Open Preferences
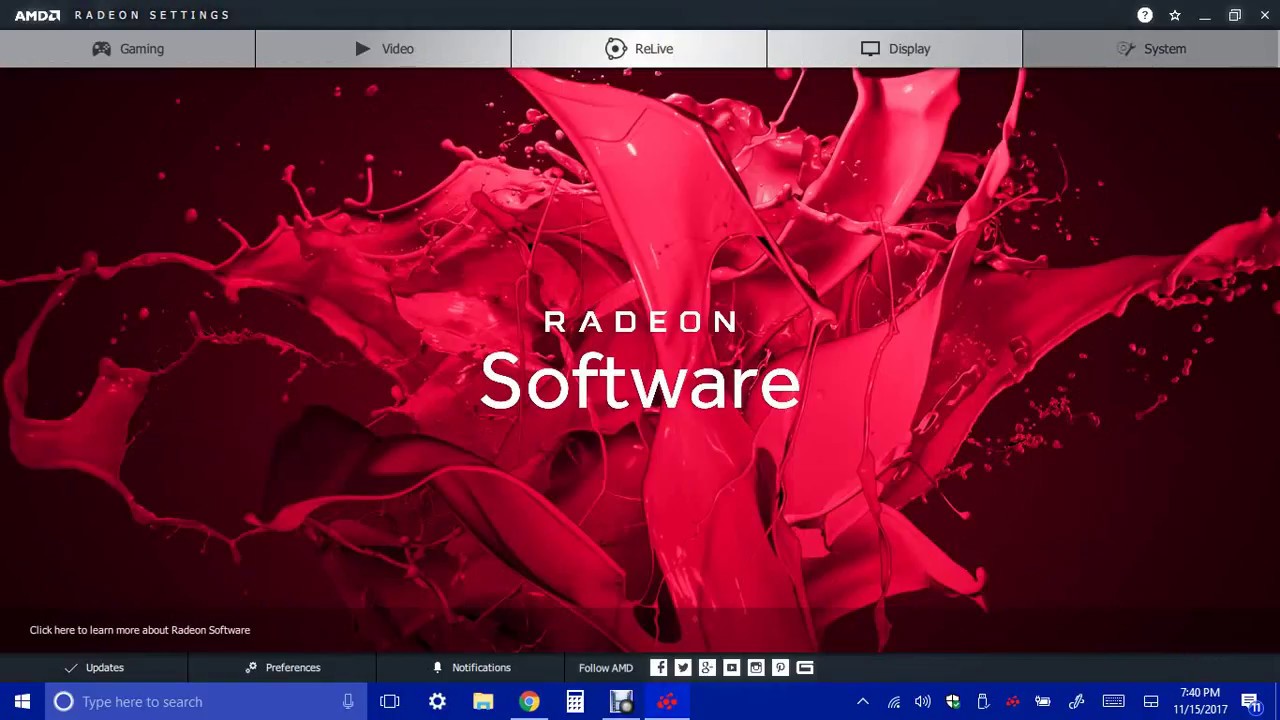Image resolution: width=1280 pixels, height=720 pixels. click(x=282, y=667)
